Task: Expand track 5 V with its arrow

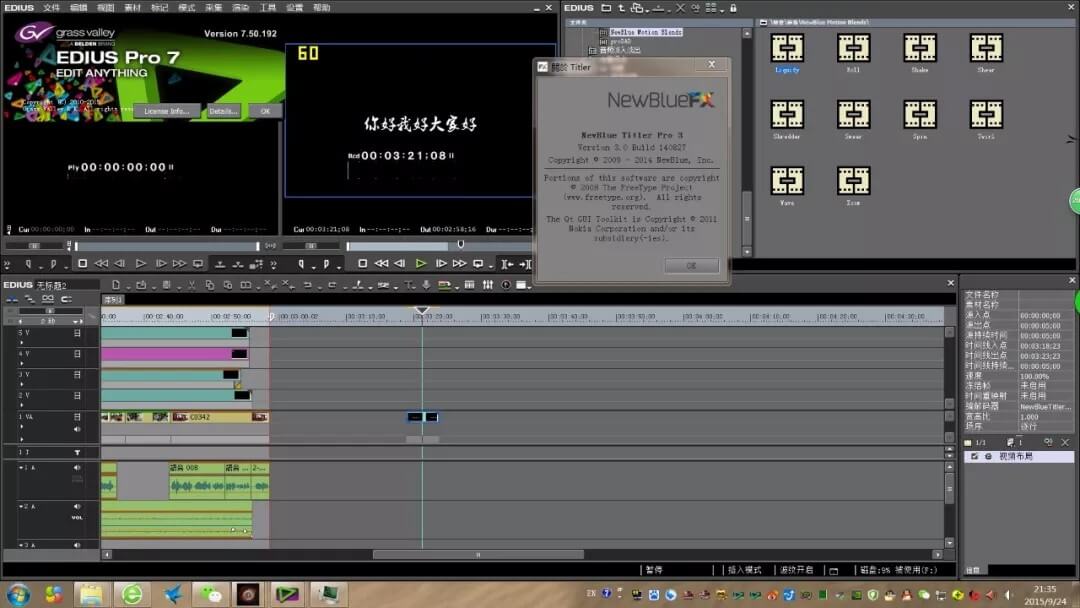Action: point(21,342)
